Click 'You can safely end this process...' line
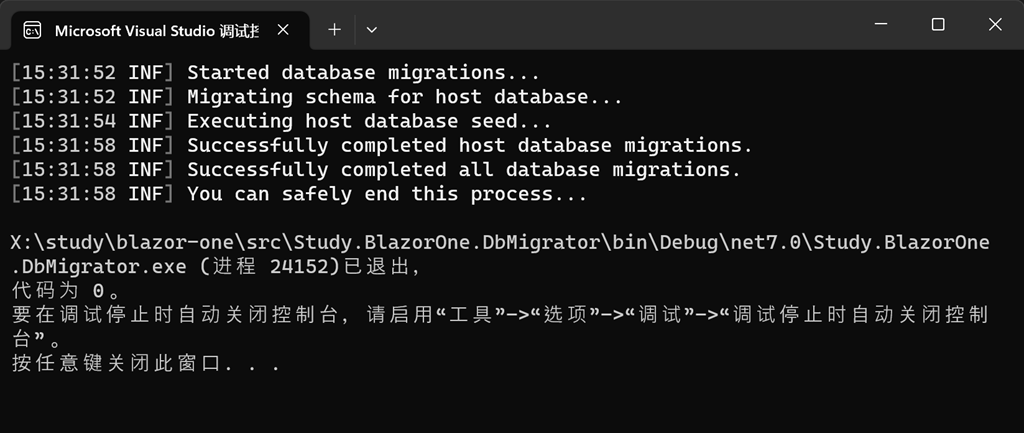This screenshot has width=1024, height=433. [x=387, y=195]
